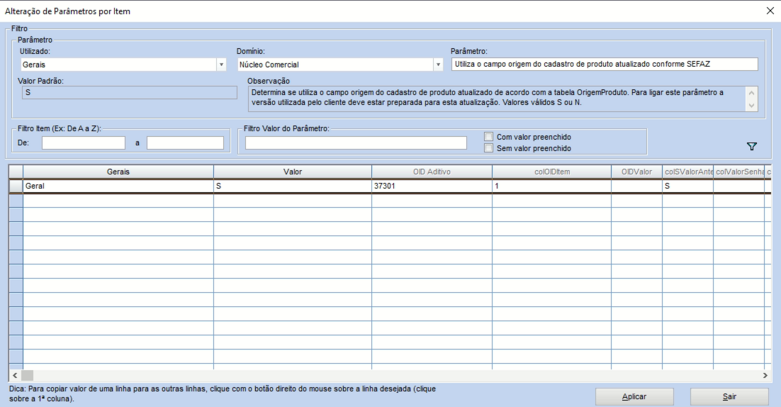Focus the 'De:' filter item field
This screenshot has width=781, height=407.
83,143
